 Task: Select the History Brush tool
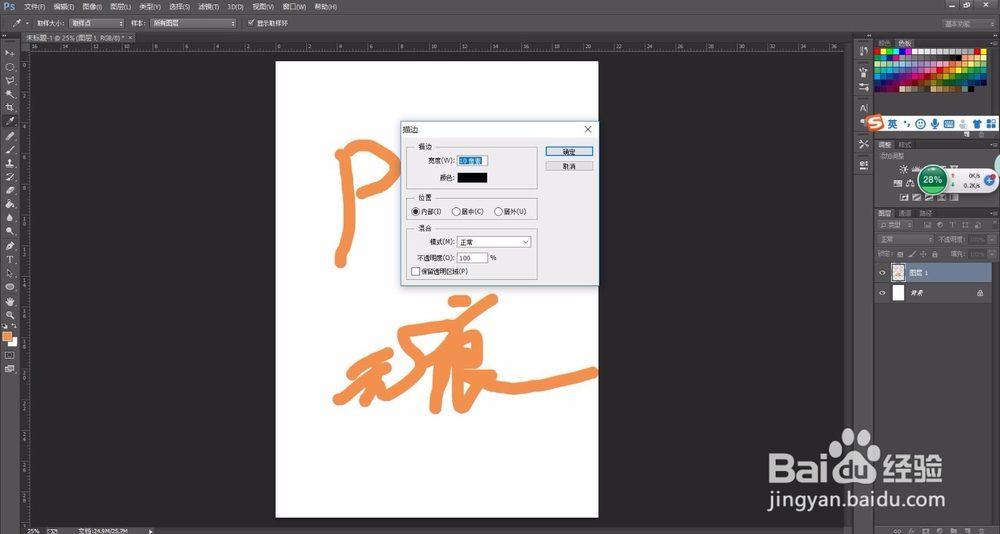10,177
